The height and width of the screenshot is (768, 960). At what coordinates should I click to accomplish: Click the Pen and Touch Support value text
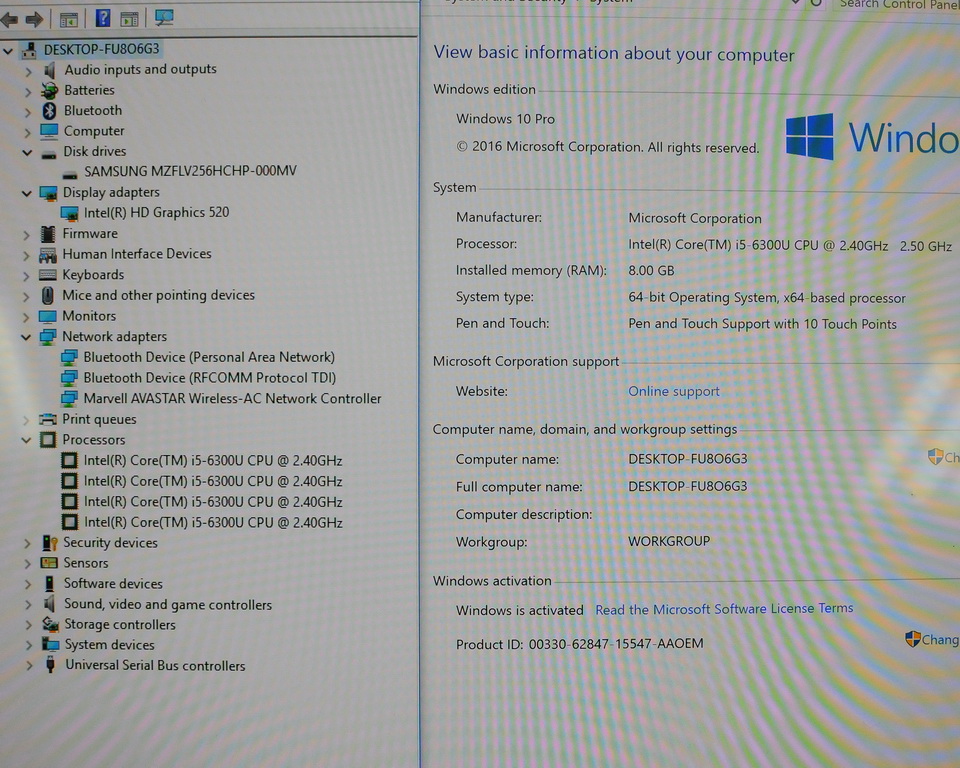click(762, 324)
